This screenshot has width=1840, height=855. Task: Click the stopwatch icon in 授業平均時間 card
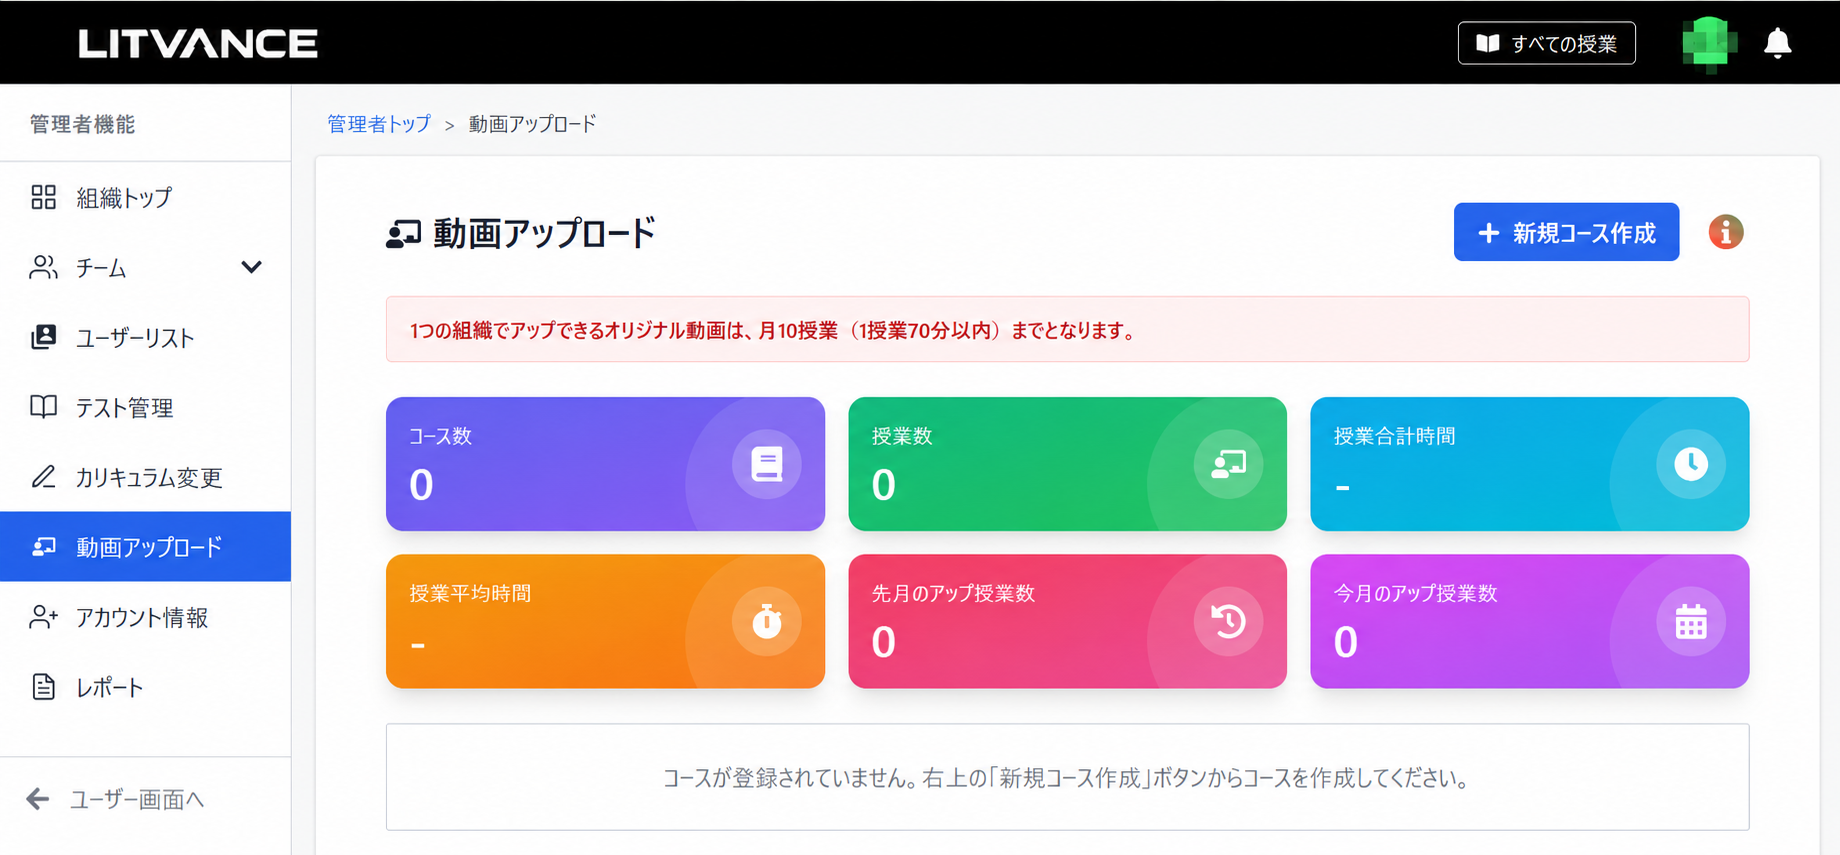766,621
